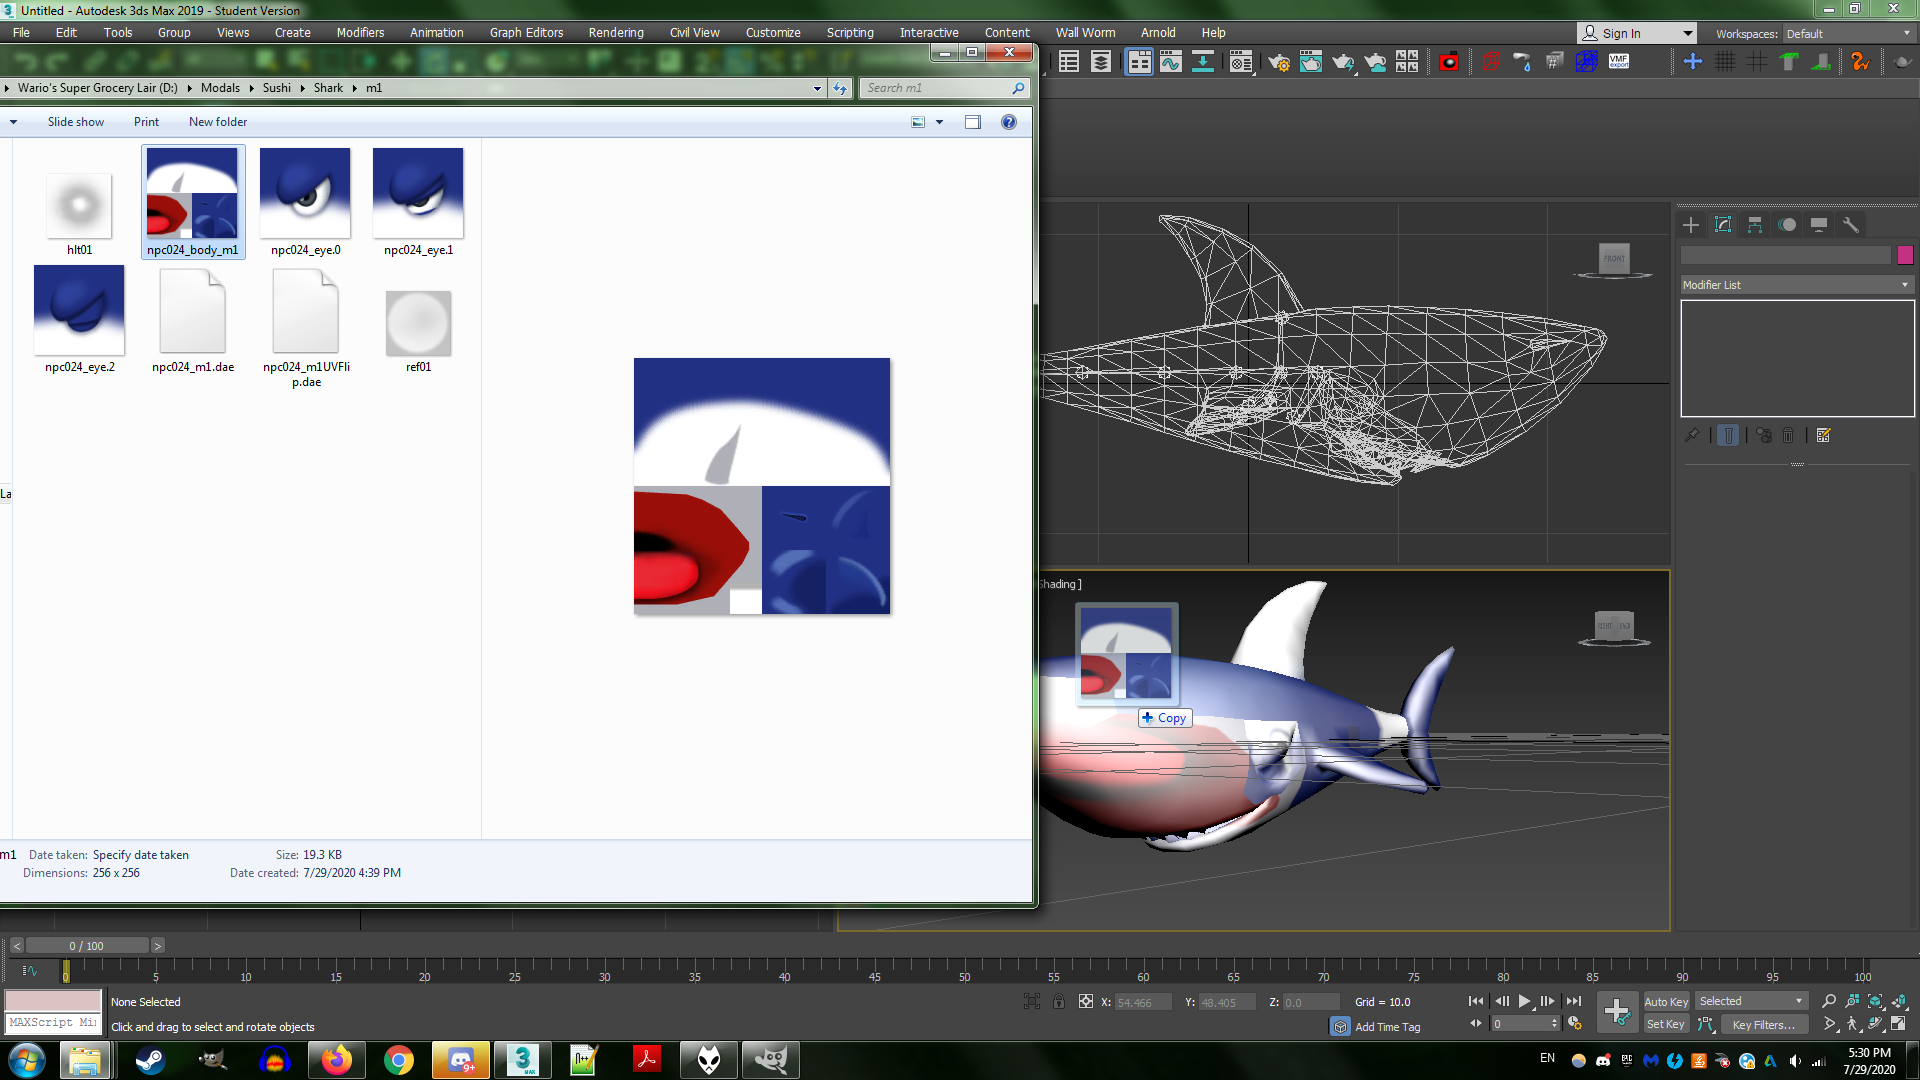Click the large Set Keys plus button
The width and height of the screenshot is (1920, 1080).
pyautogui.click(x=1617, y=1012)
